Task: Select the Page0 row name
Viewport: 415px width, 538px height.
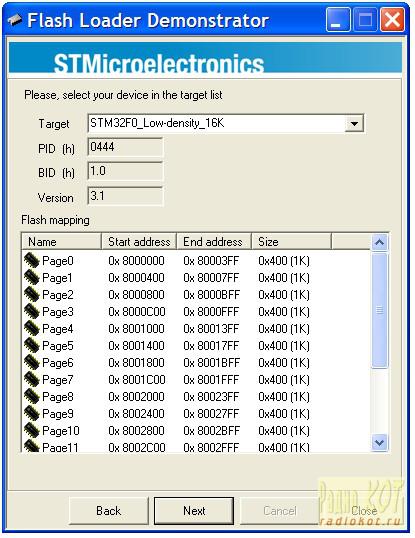Action: [x=58, y=261]
